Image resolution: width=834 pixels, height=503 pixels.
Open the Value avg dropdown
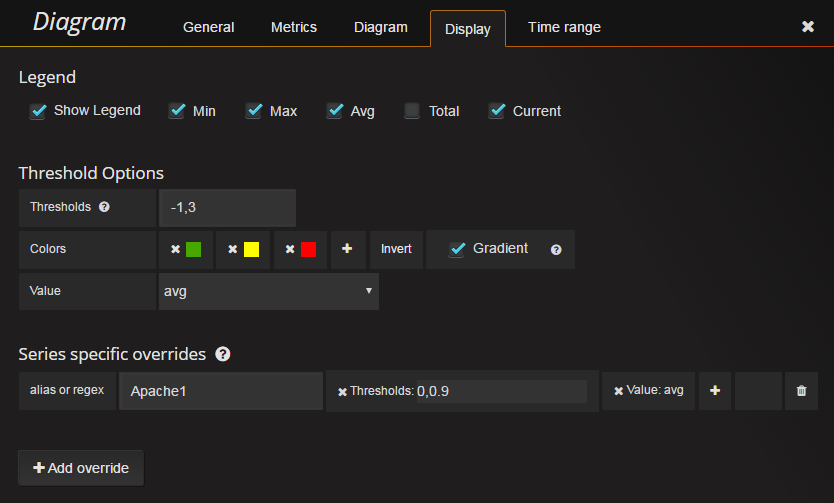click(x=269, y=291)
